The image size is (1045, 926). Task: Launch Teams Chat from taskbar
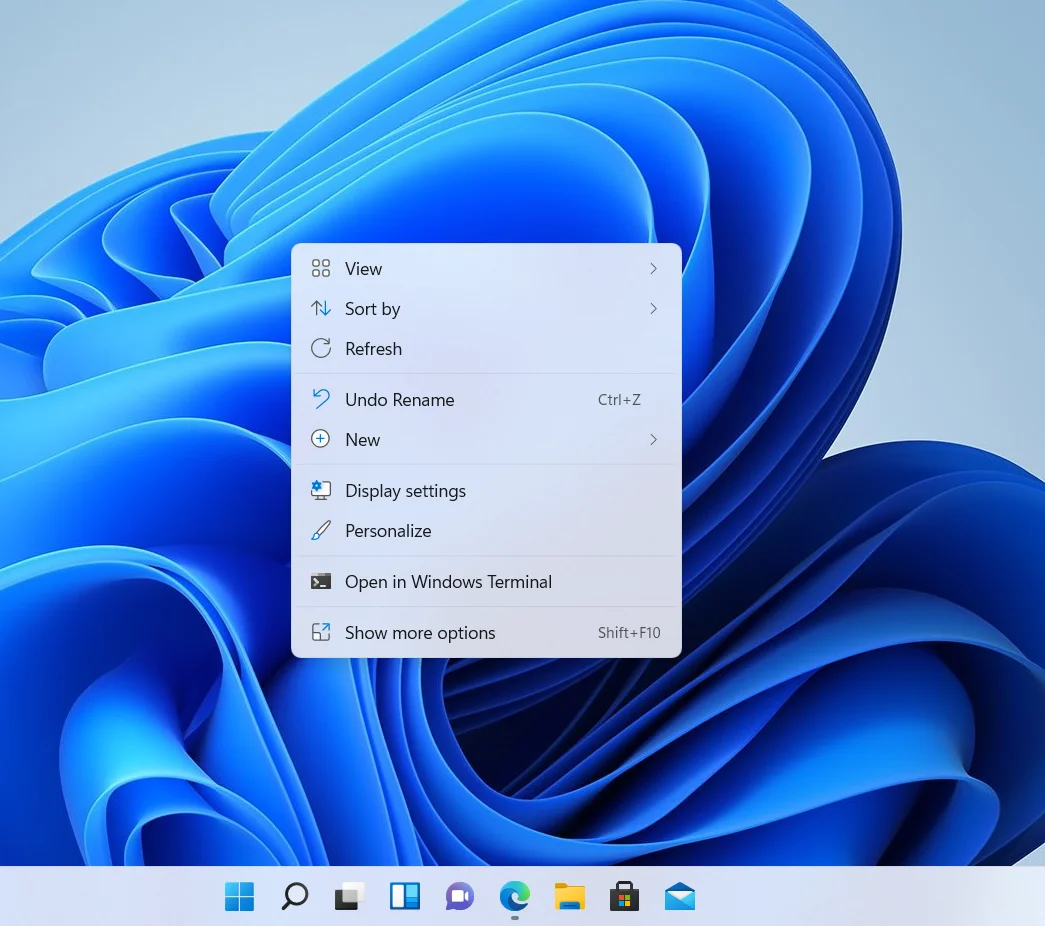point(460,896)
